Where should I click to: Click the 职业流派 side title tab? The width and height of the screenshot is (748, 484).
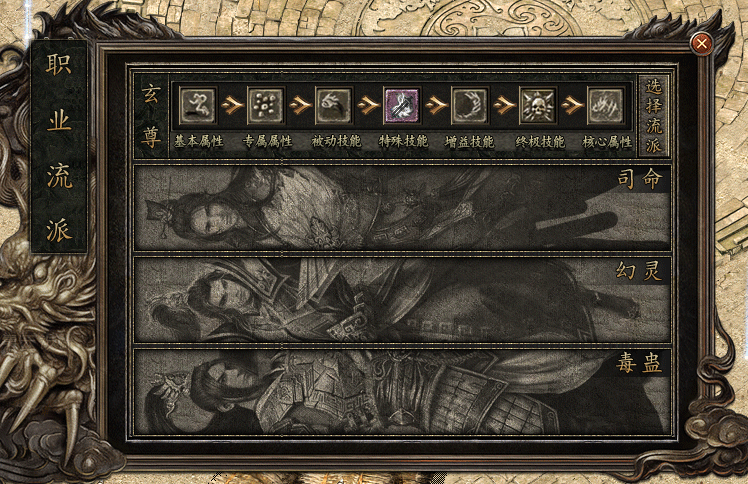tap(59, 146)
